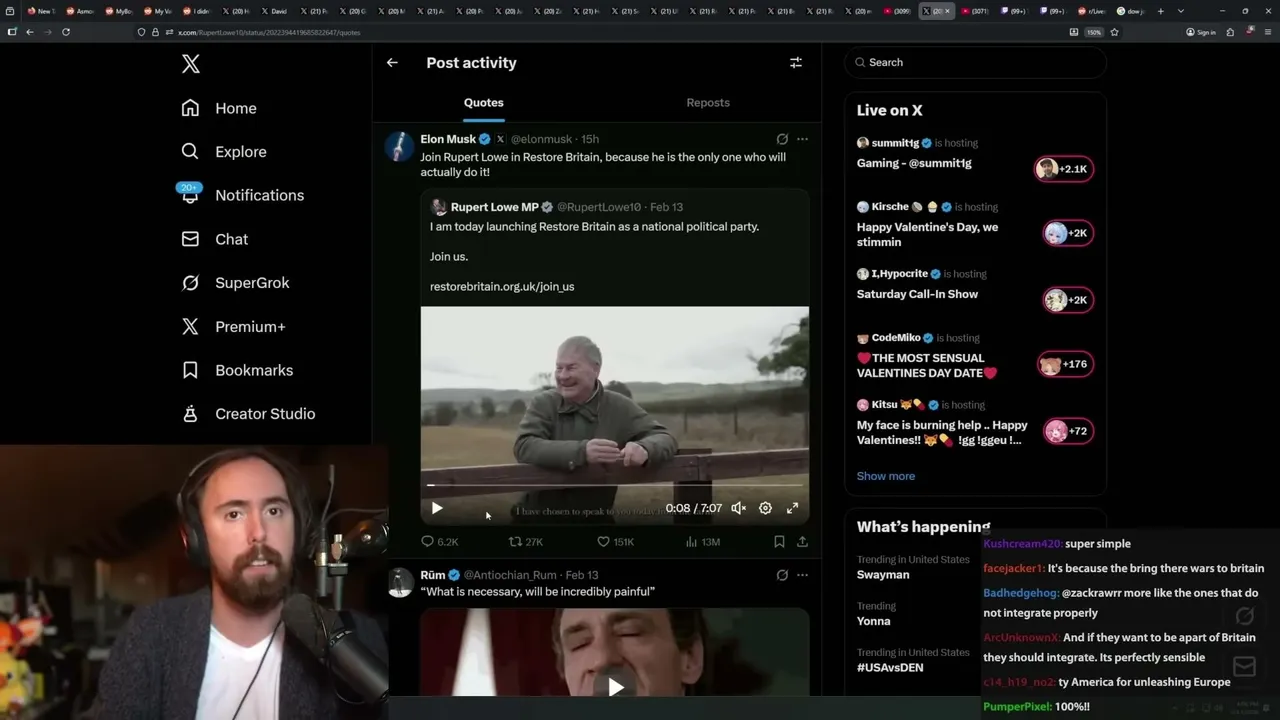Reload the page in the browser toolbar
This screenshot has height=720, width=1280.
(66, 32)
